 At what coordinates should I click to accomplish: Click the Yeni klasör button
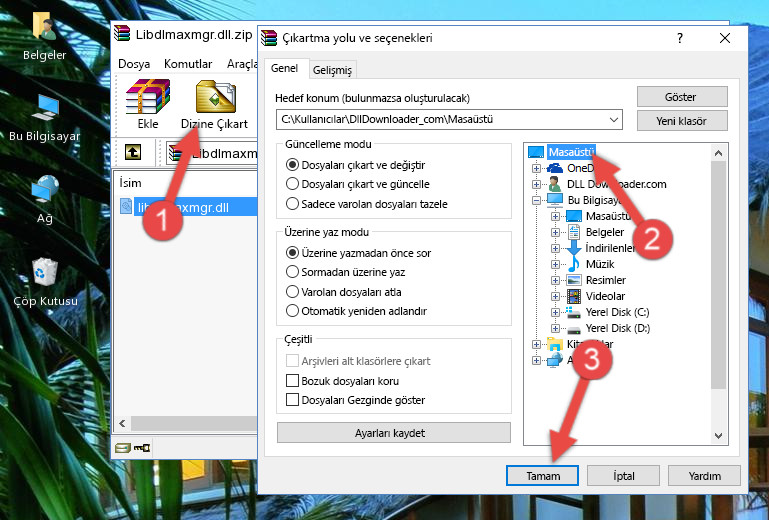pyautogui.click(x=682, y=121)
